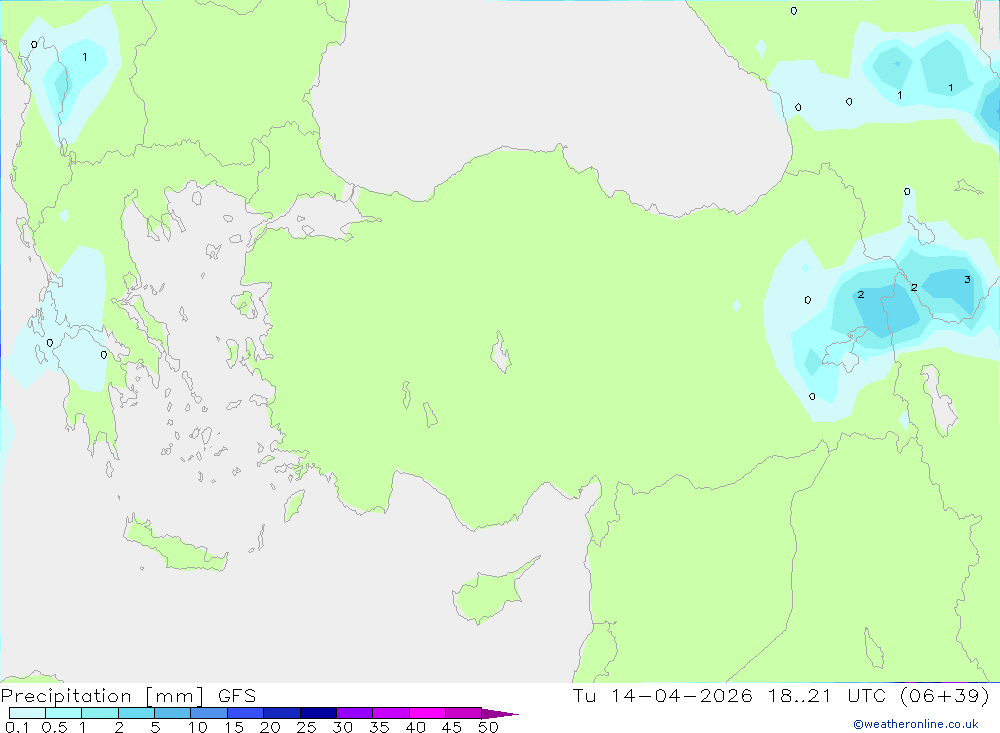Click the above-50 mm arrow tip of legend
Image resolution: width=1000 pixels, height=733 pixels.
tap(500, 713)
